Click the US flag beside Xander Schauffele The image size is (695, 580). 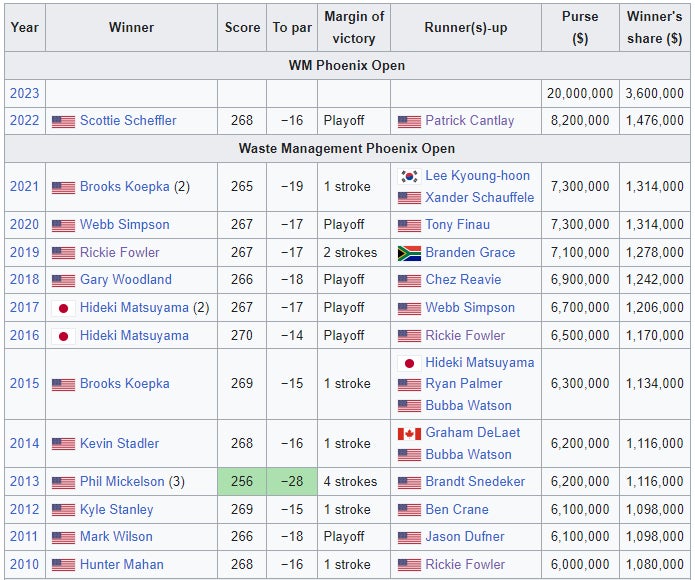[409, 198]
